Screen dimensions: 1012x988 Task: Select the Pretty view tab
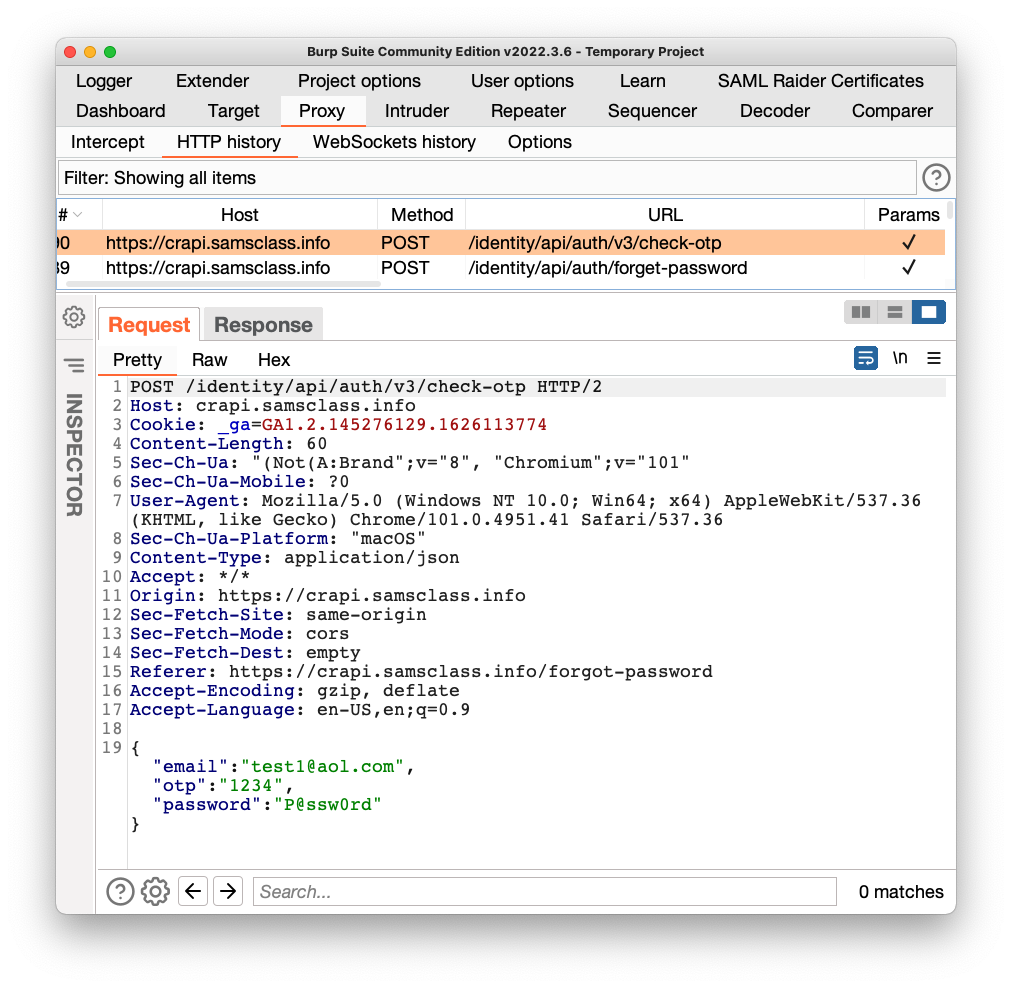tap(137, 359)
